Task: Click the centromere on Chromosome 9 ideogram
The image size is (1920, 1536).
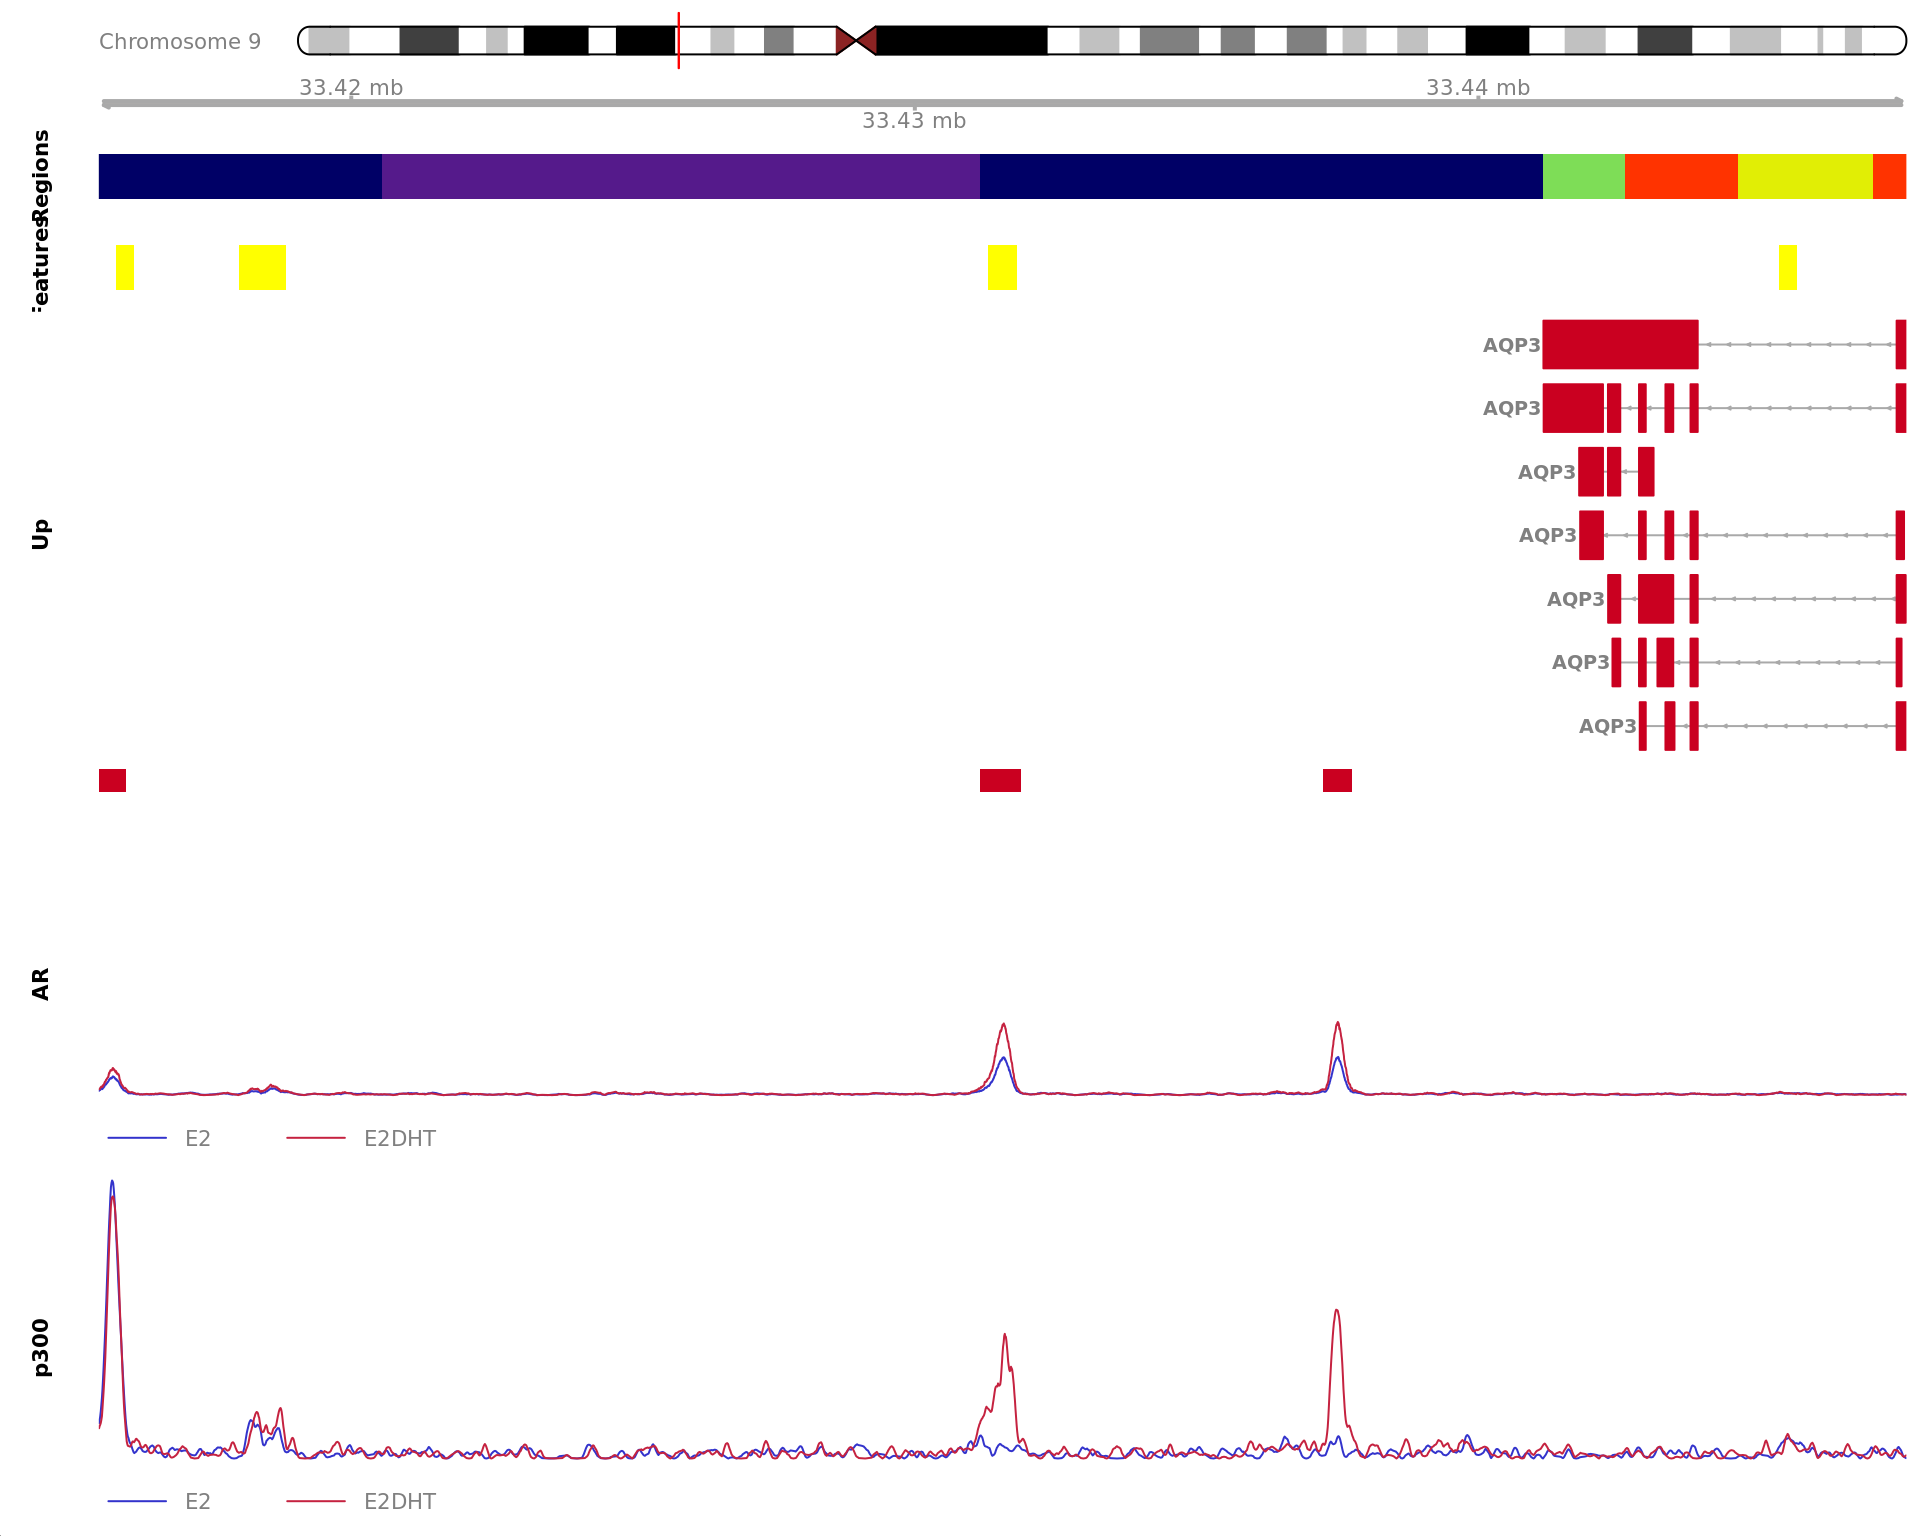Action: pyautogui.click(x=856, y=41)
